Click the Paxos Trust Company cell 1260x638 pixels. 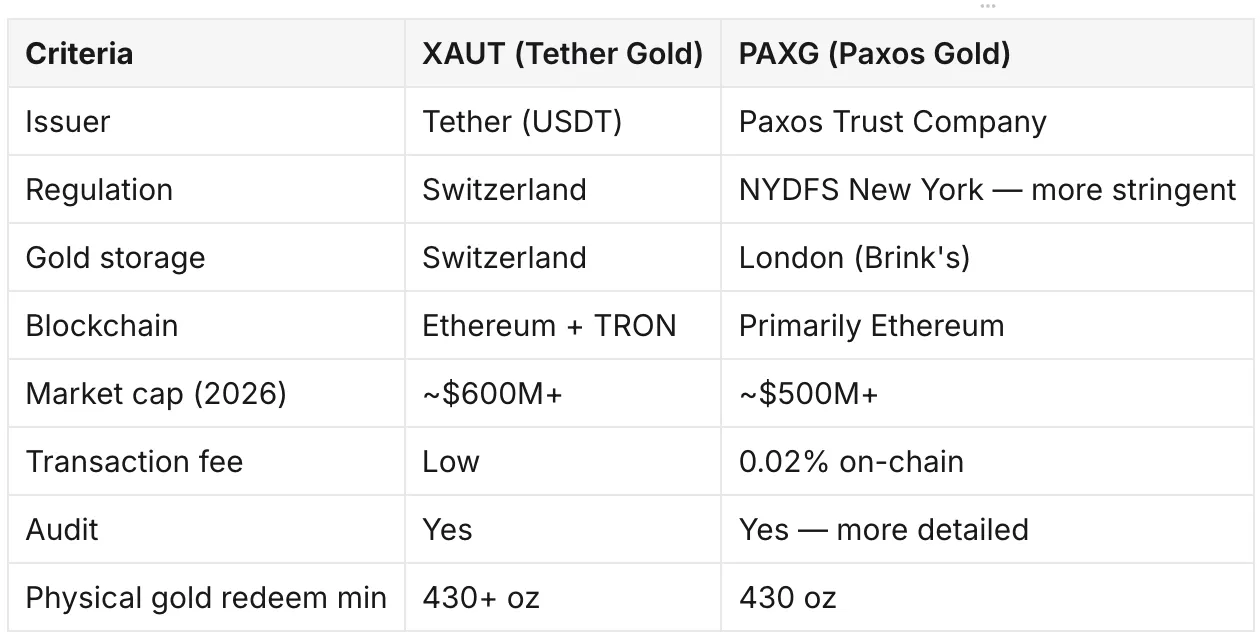987,121
